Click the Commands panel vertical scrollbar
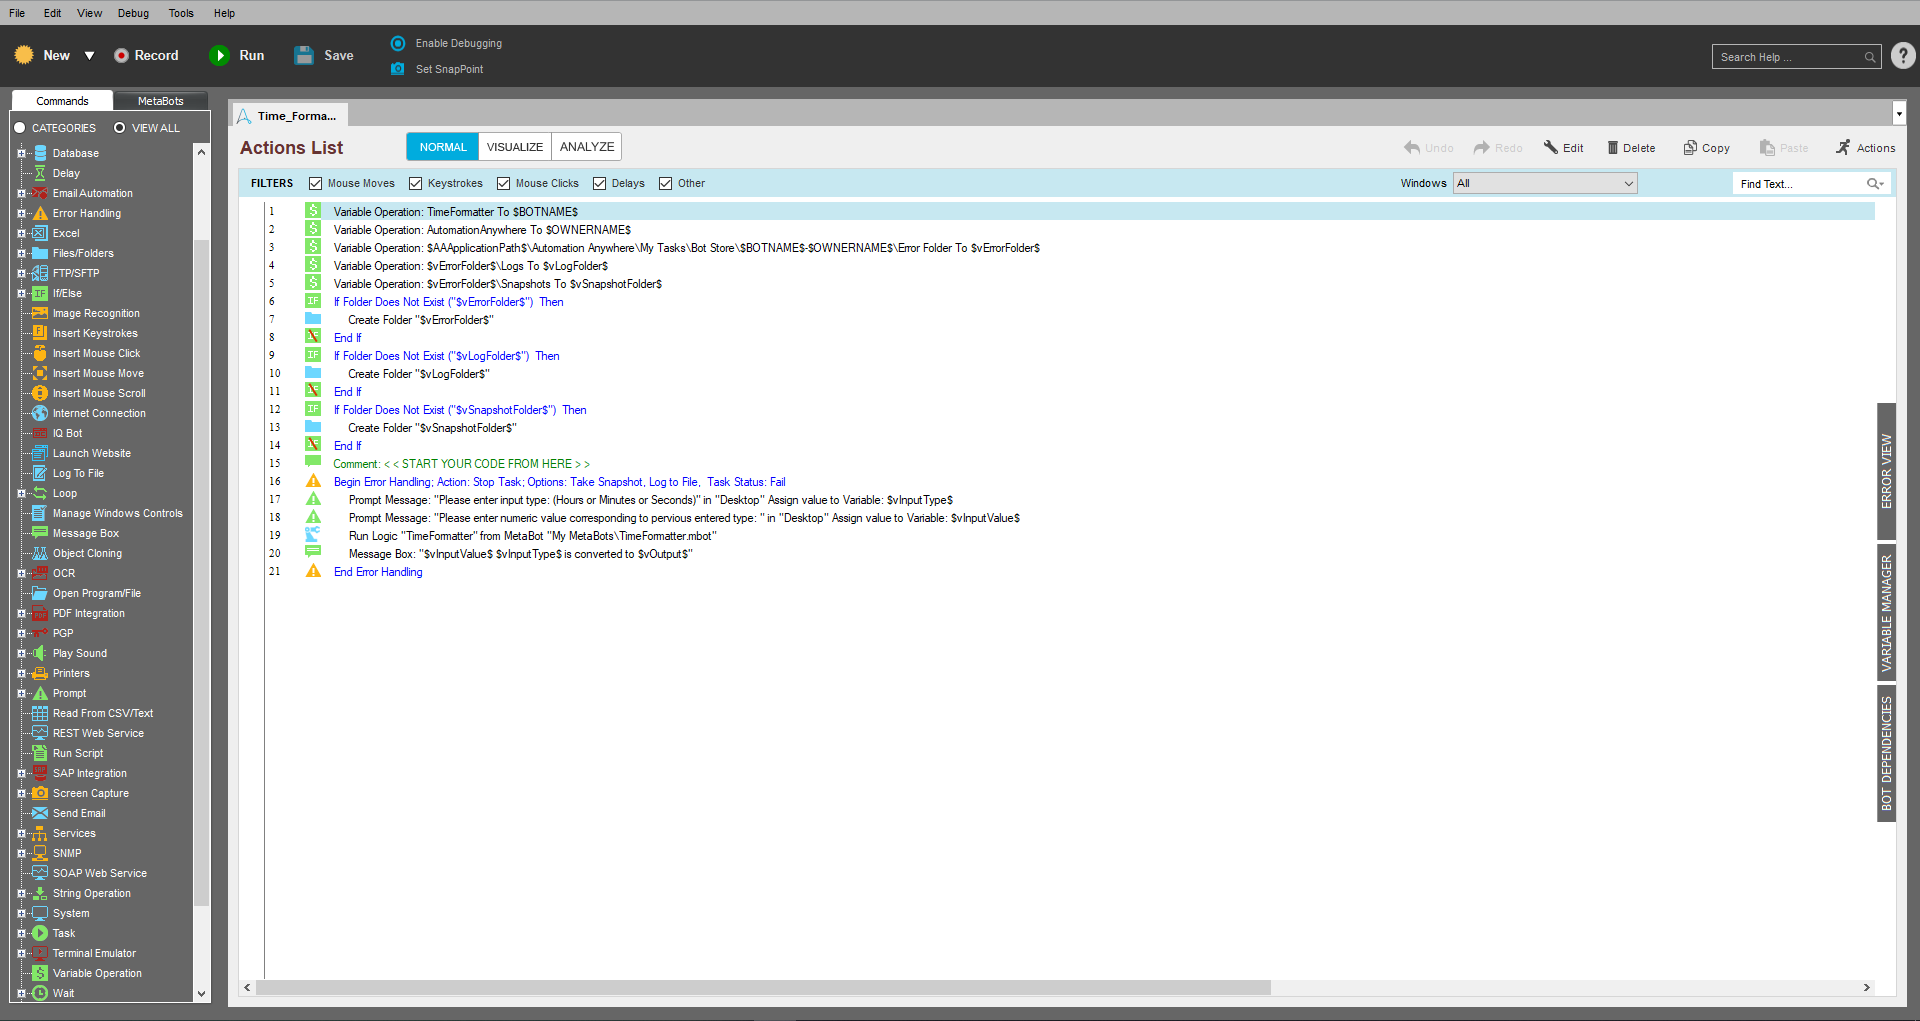The image size is (1920, 1021). point(201,573)
